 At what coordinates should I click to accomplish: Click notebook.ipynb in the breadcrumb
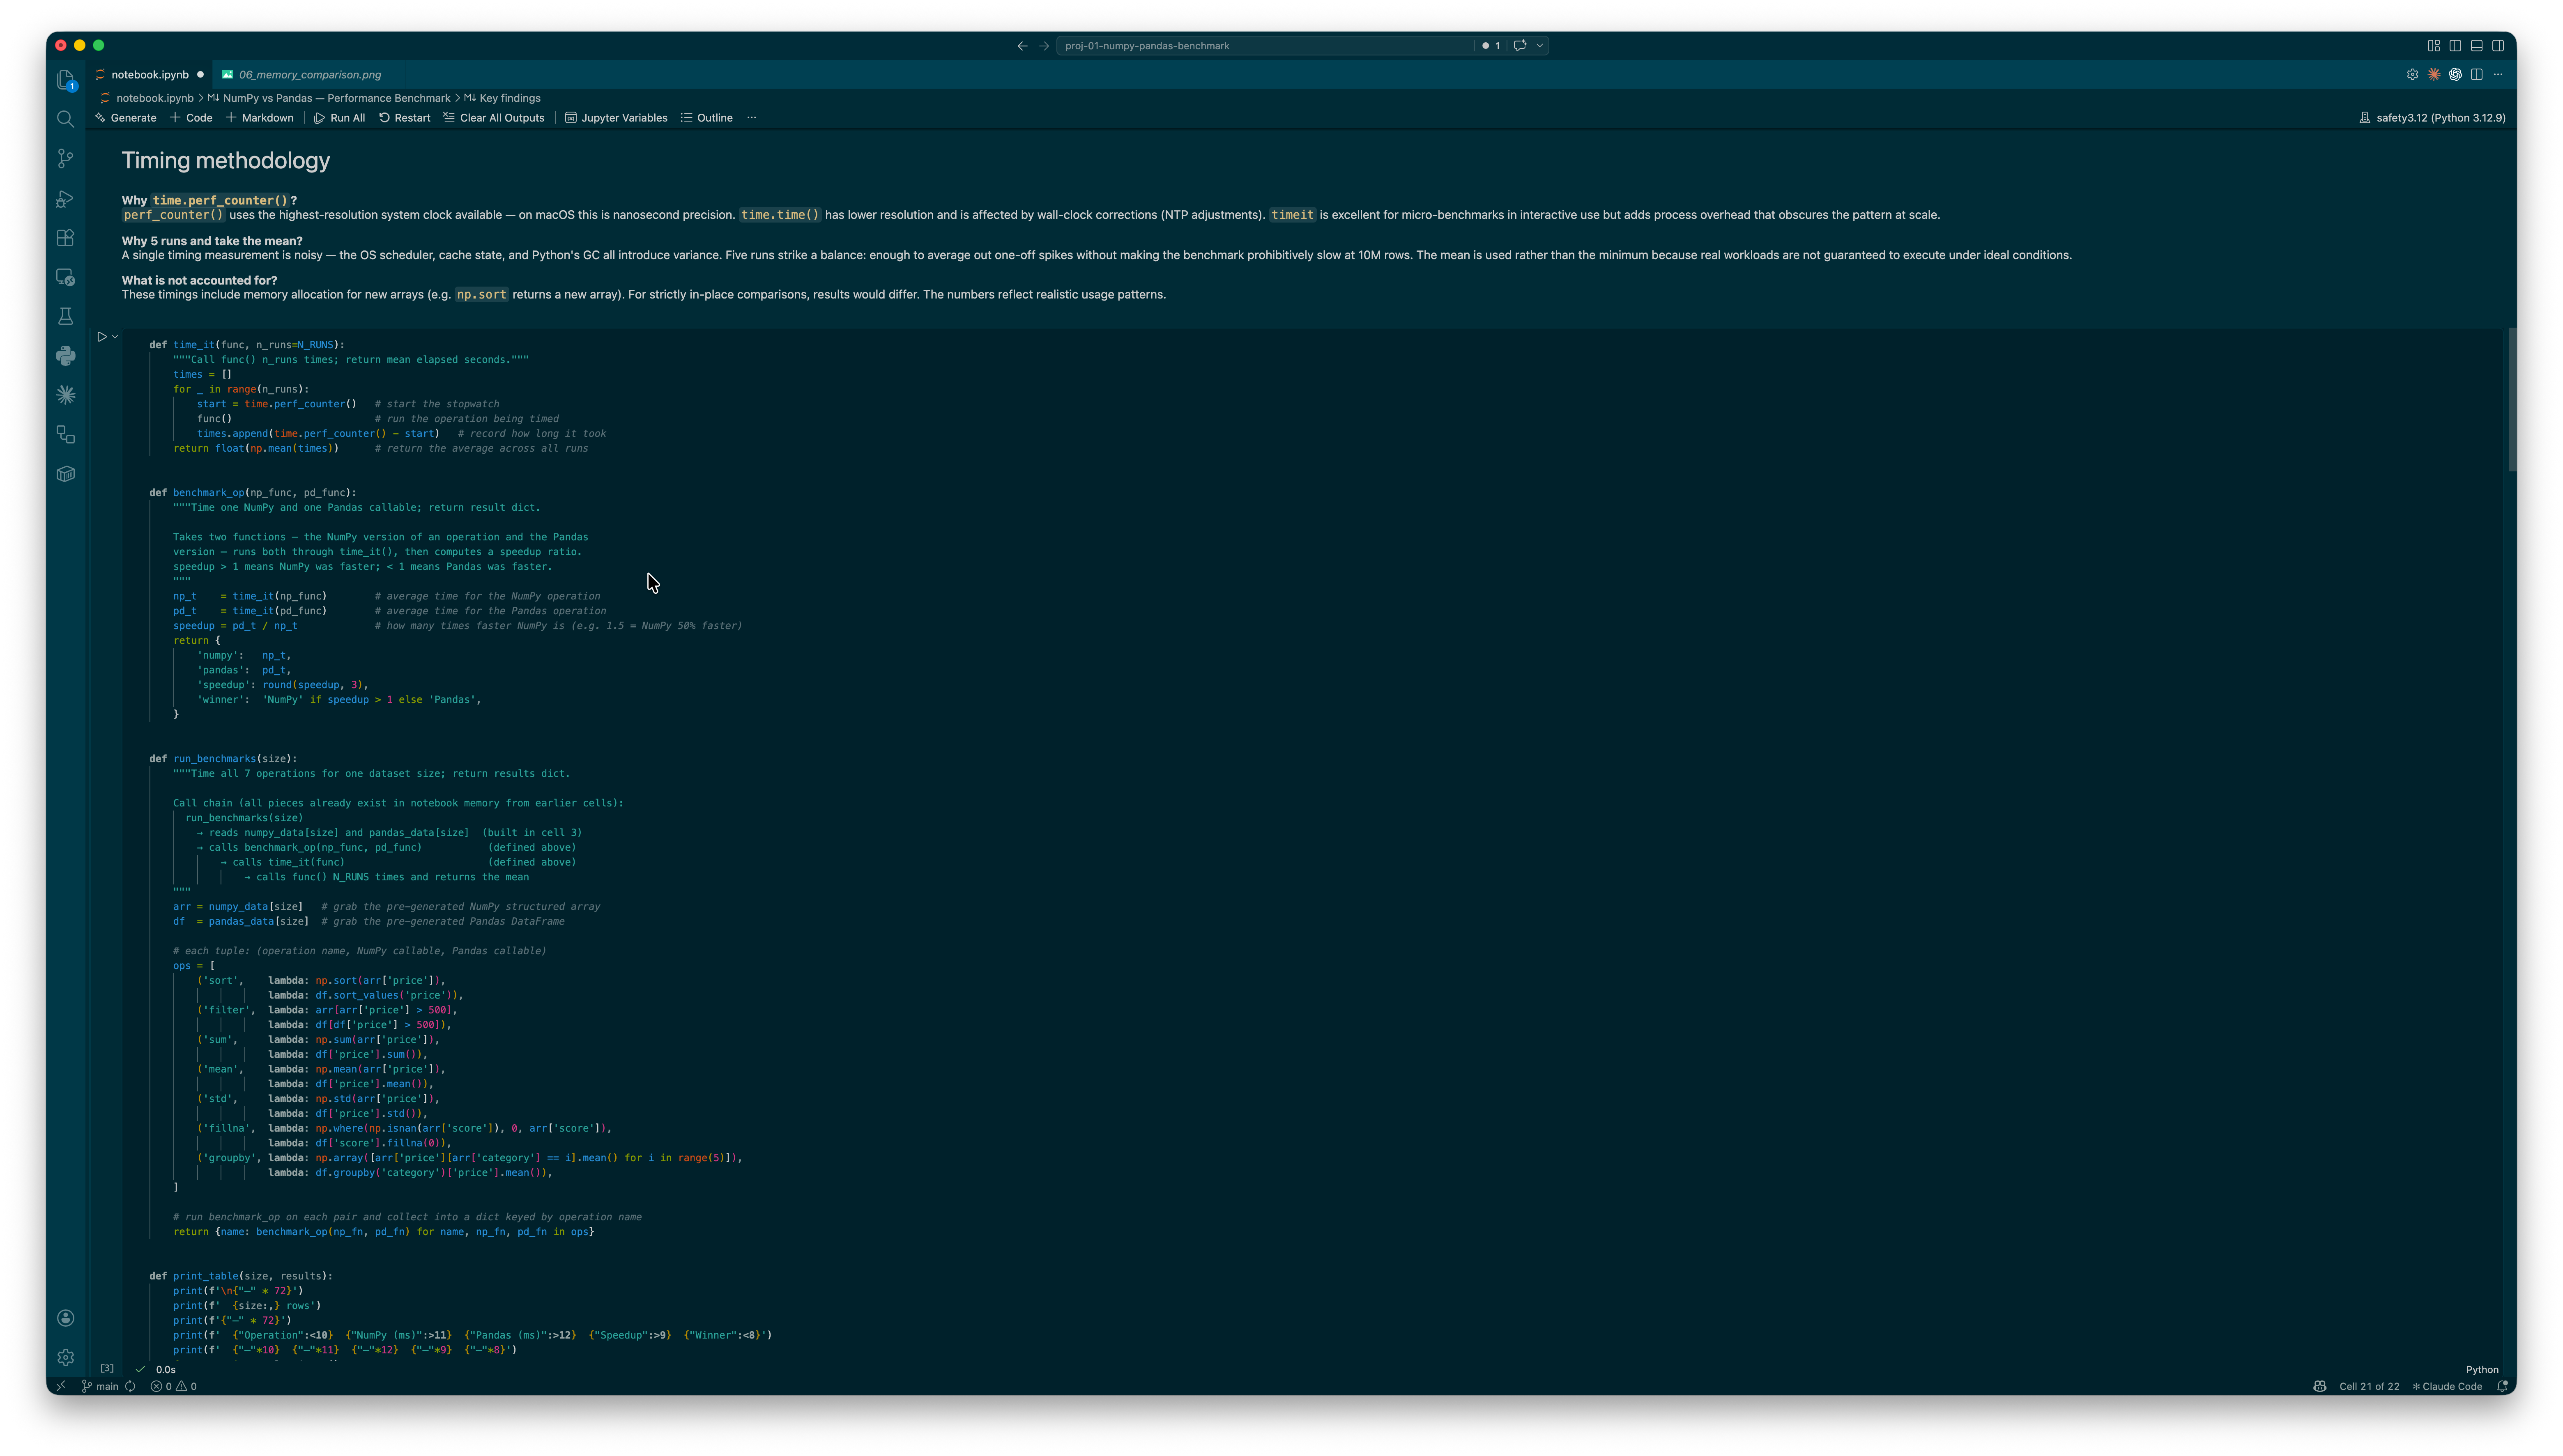tap(154, 98)
